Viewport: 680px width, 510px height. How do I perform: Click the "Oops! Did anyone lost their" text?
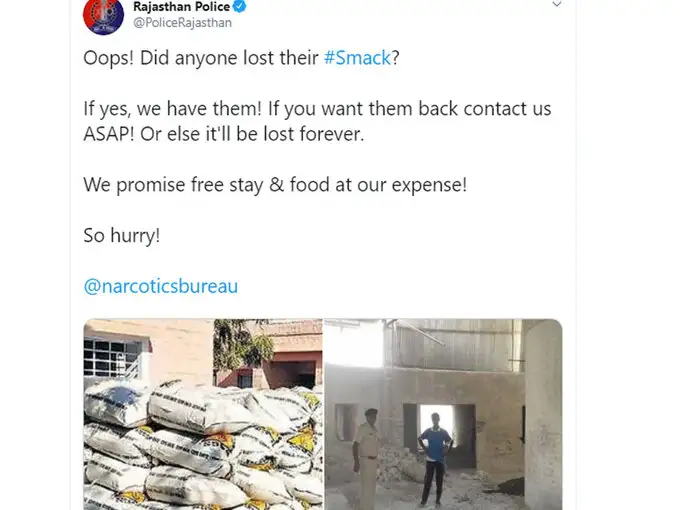(x=201, y=58)
